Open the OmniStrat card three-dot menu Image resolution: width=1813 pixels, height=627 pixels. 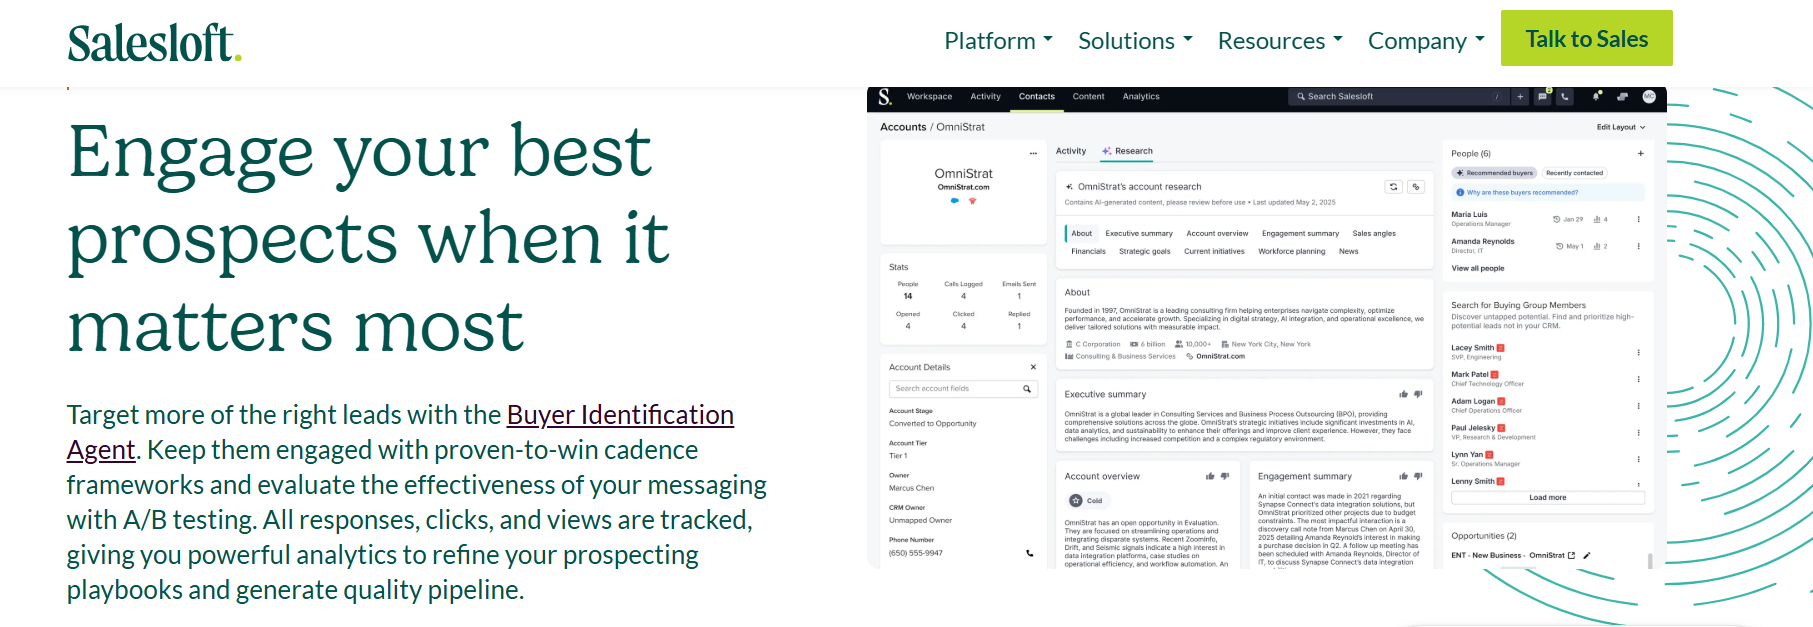1034,153
